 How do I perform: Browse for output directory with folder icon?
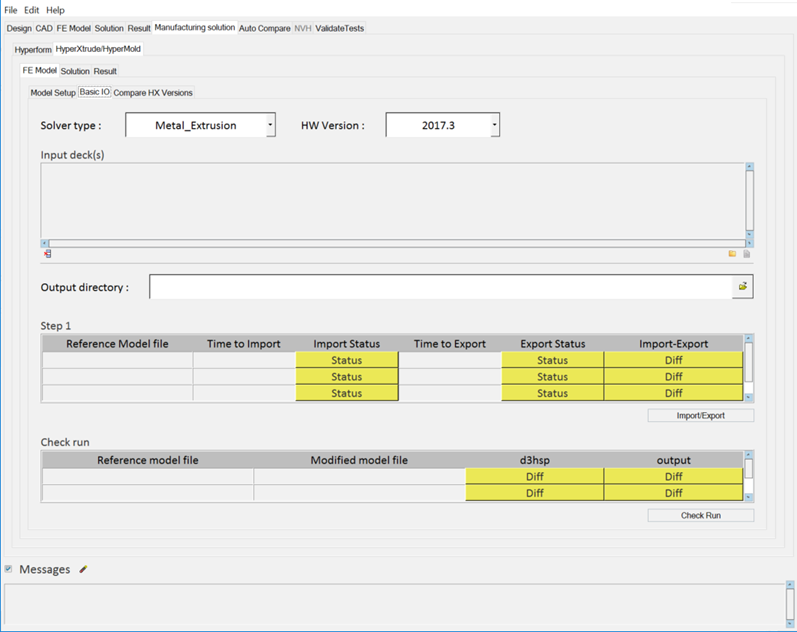point(742,287)
